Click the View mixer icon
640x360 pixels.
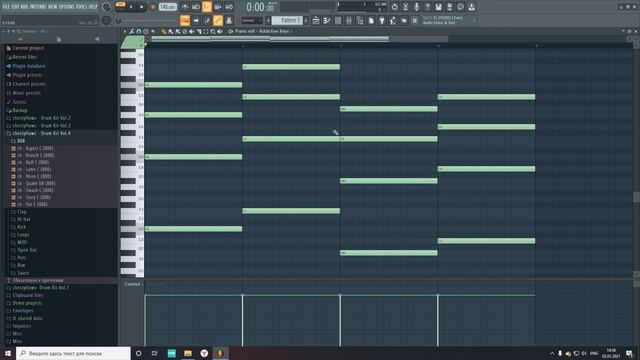(x=349, y=20)
